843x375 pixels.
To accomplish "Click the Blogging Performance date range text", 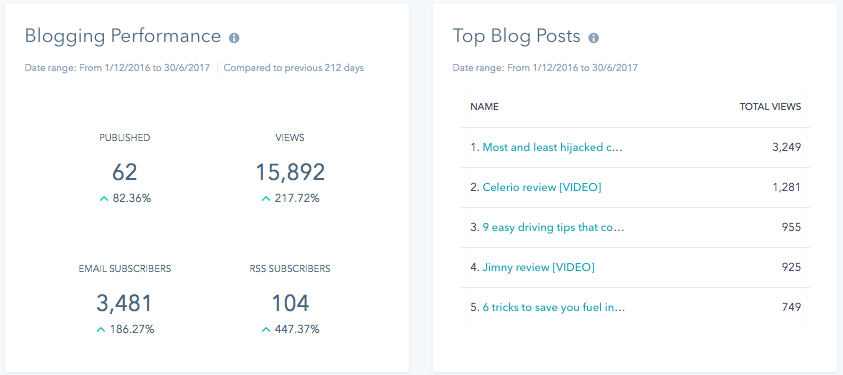I will tap(117, 68).
